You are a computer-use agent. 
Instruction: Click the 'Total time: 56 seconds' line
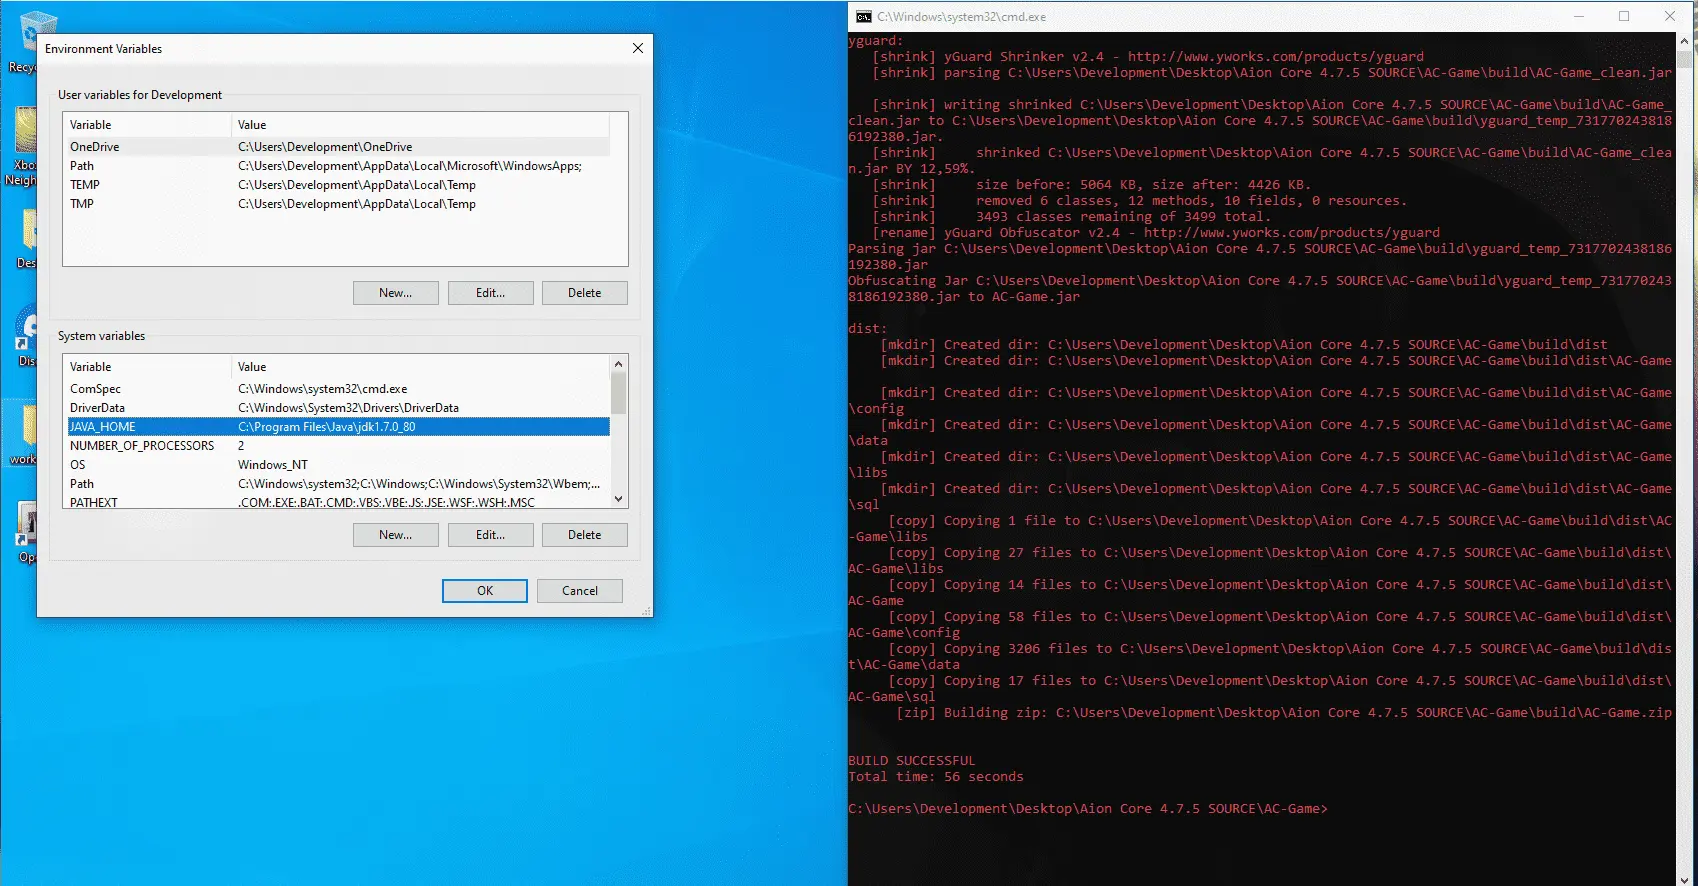[935, 777]
